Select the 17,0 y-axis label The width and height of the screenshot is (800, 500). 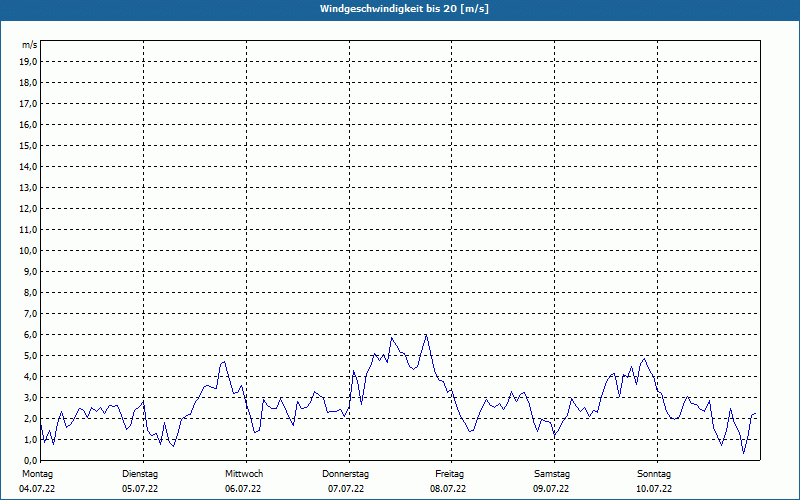[29, 104]
